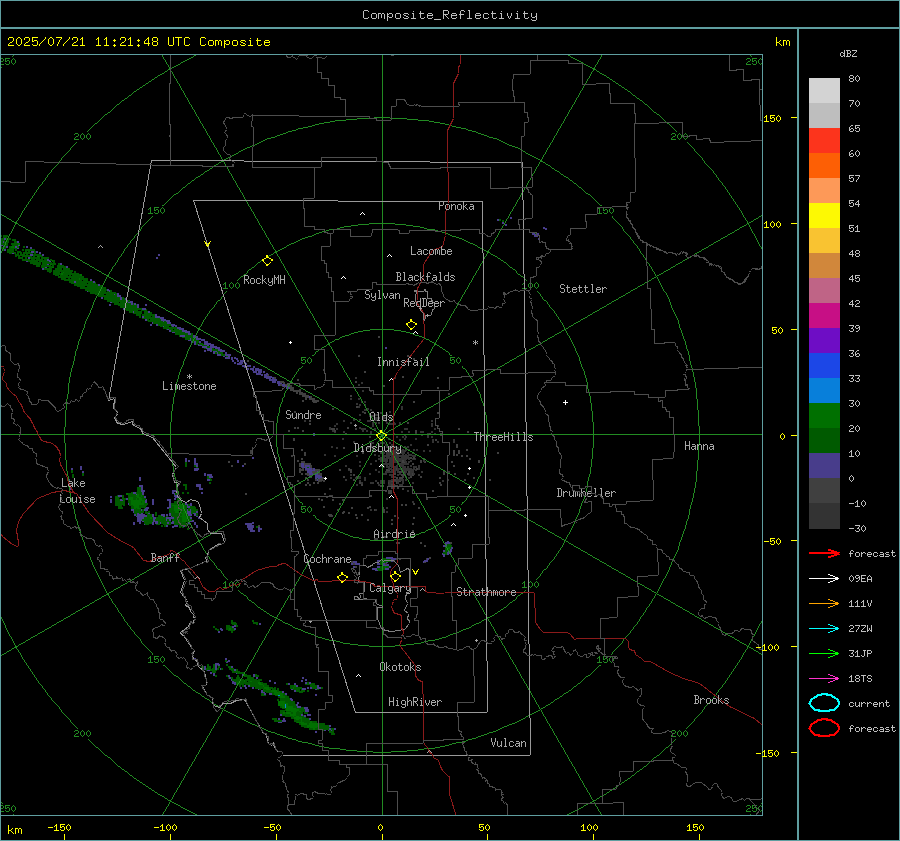
Task: Select the yellow swatch between 51 and 54 dBZ
Action: point(824,216)
